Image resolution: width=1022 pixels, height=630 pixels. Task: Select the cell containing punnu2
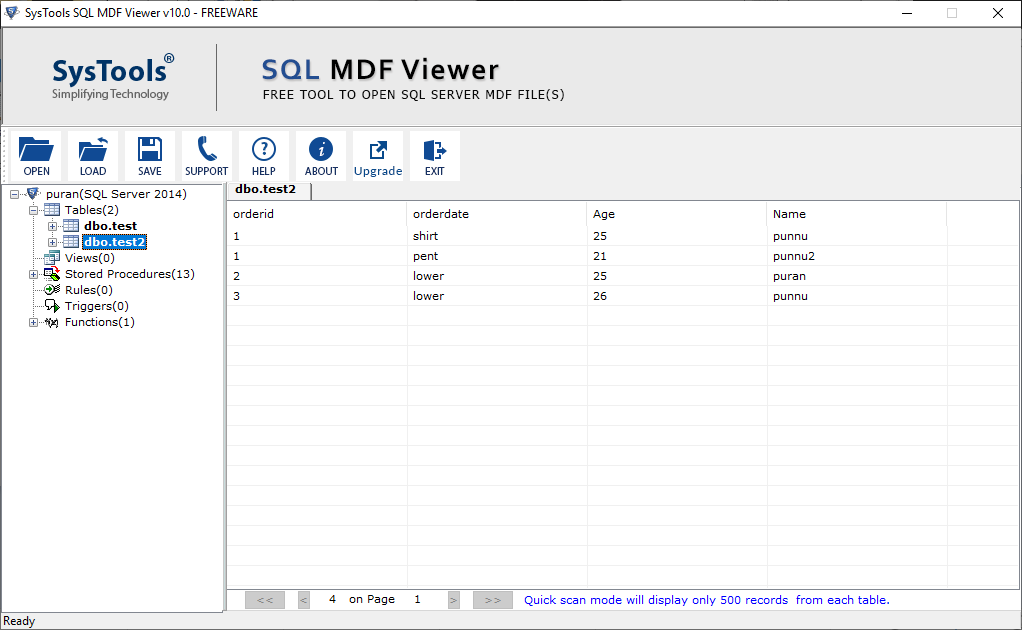pos(856,256)
